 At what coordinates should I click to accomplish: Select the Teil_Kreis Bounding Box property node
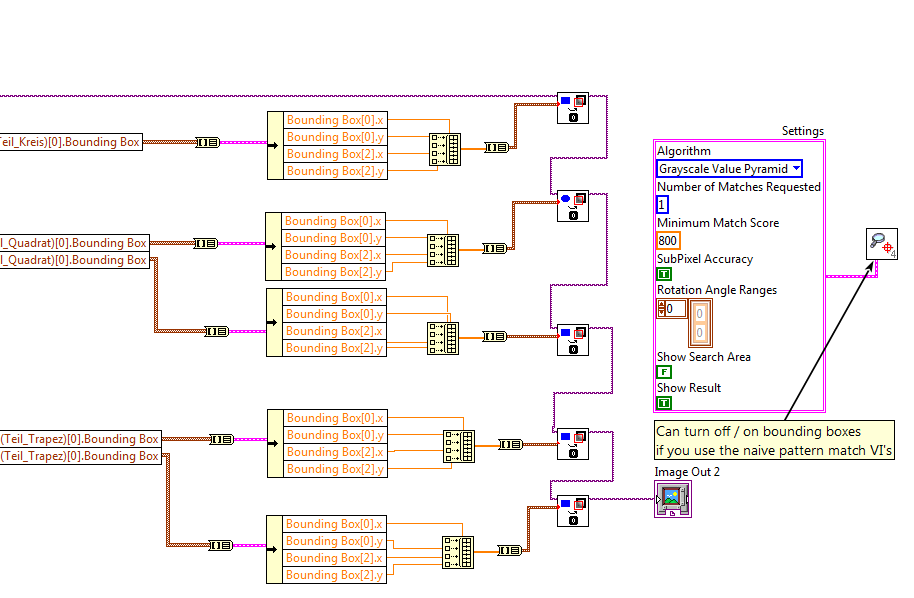coord(70,142)
